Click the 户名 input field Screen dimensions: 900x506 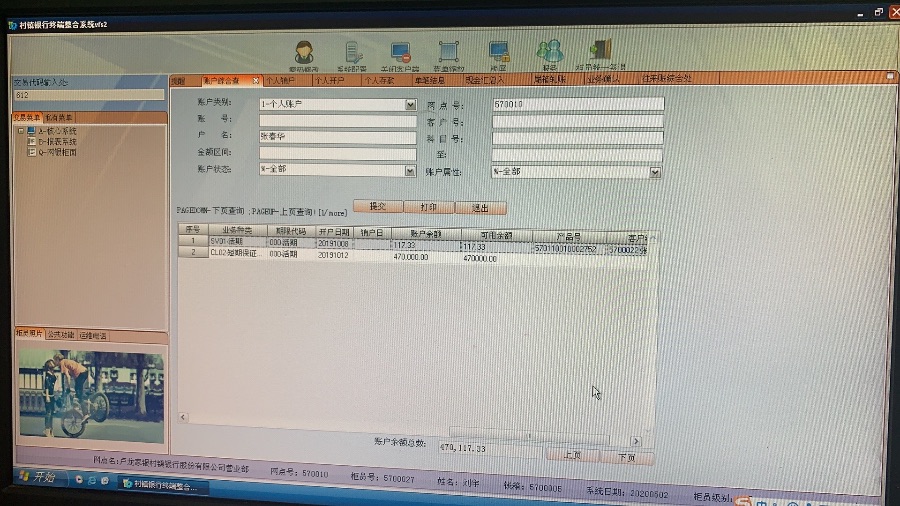point(337,138)
